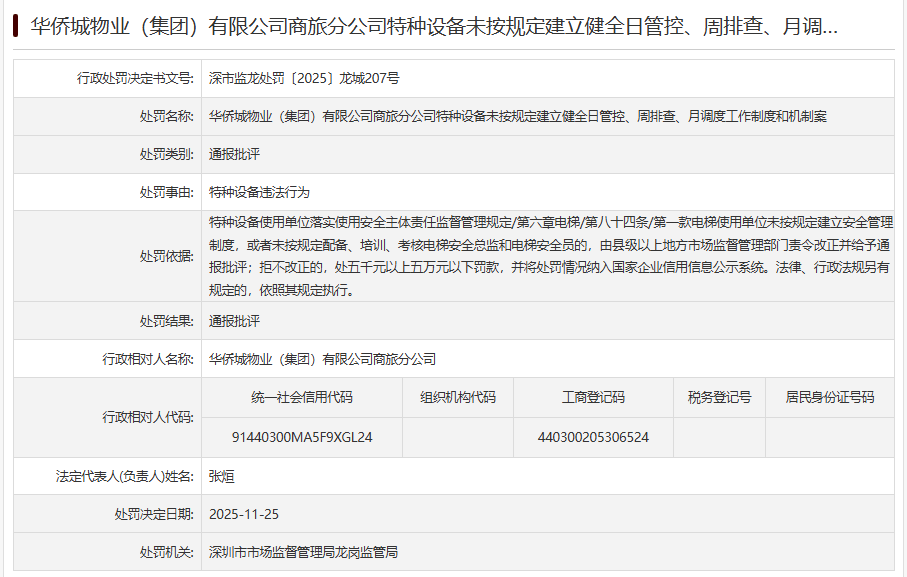The height and width of the screenshot is (577, 907).
Task: Select the legal representative name 张烜
Action: click(221, 476)
